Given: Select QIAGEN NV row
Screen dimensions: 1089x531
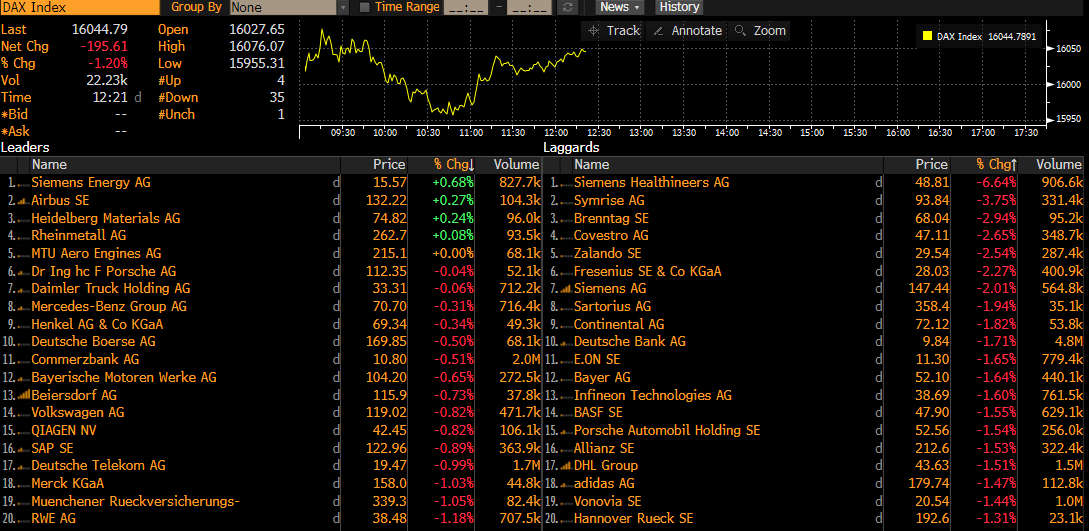Looking at the screenshot, I should (x=271, y=430).
